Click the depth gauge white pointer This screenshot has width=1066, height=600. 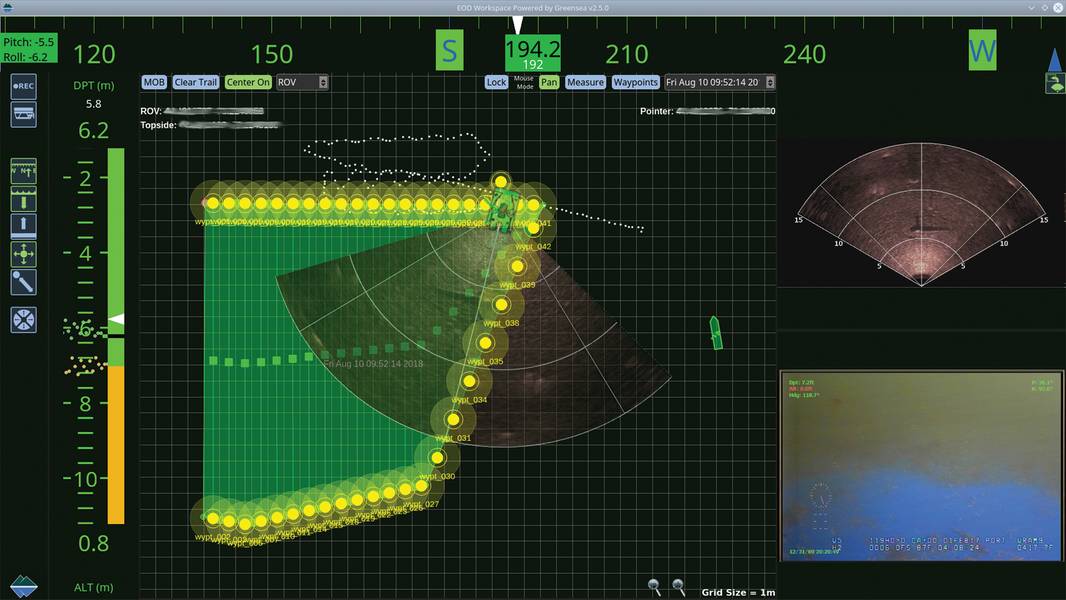(117, 320)
